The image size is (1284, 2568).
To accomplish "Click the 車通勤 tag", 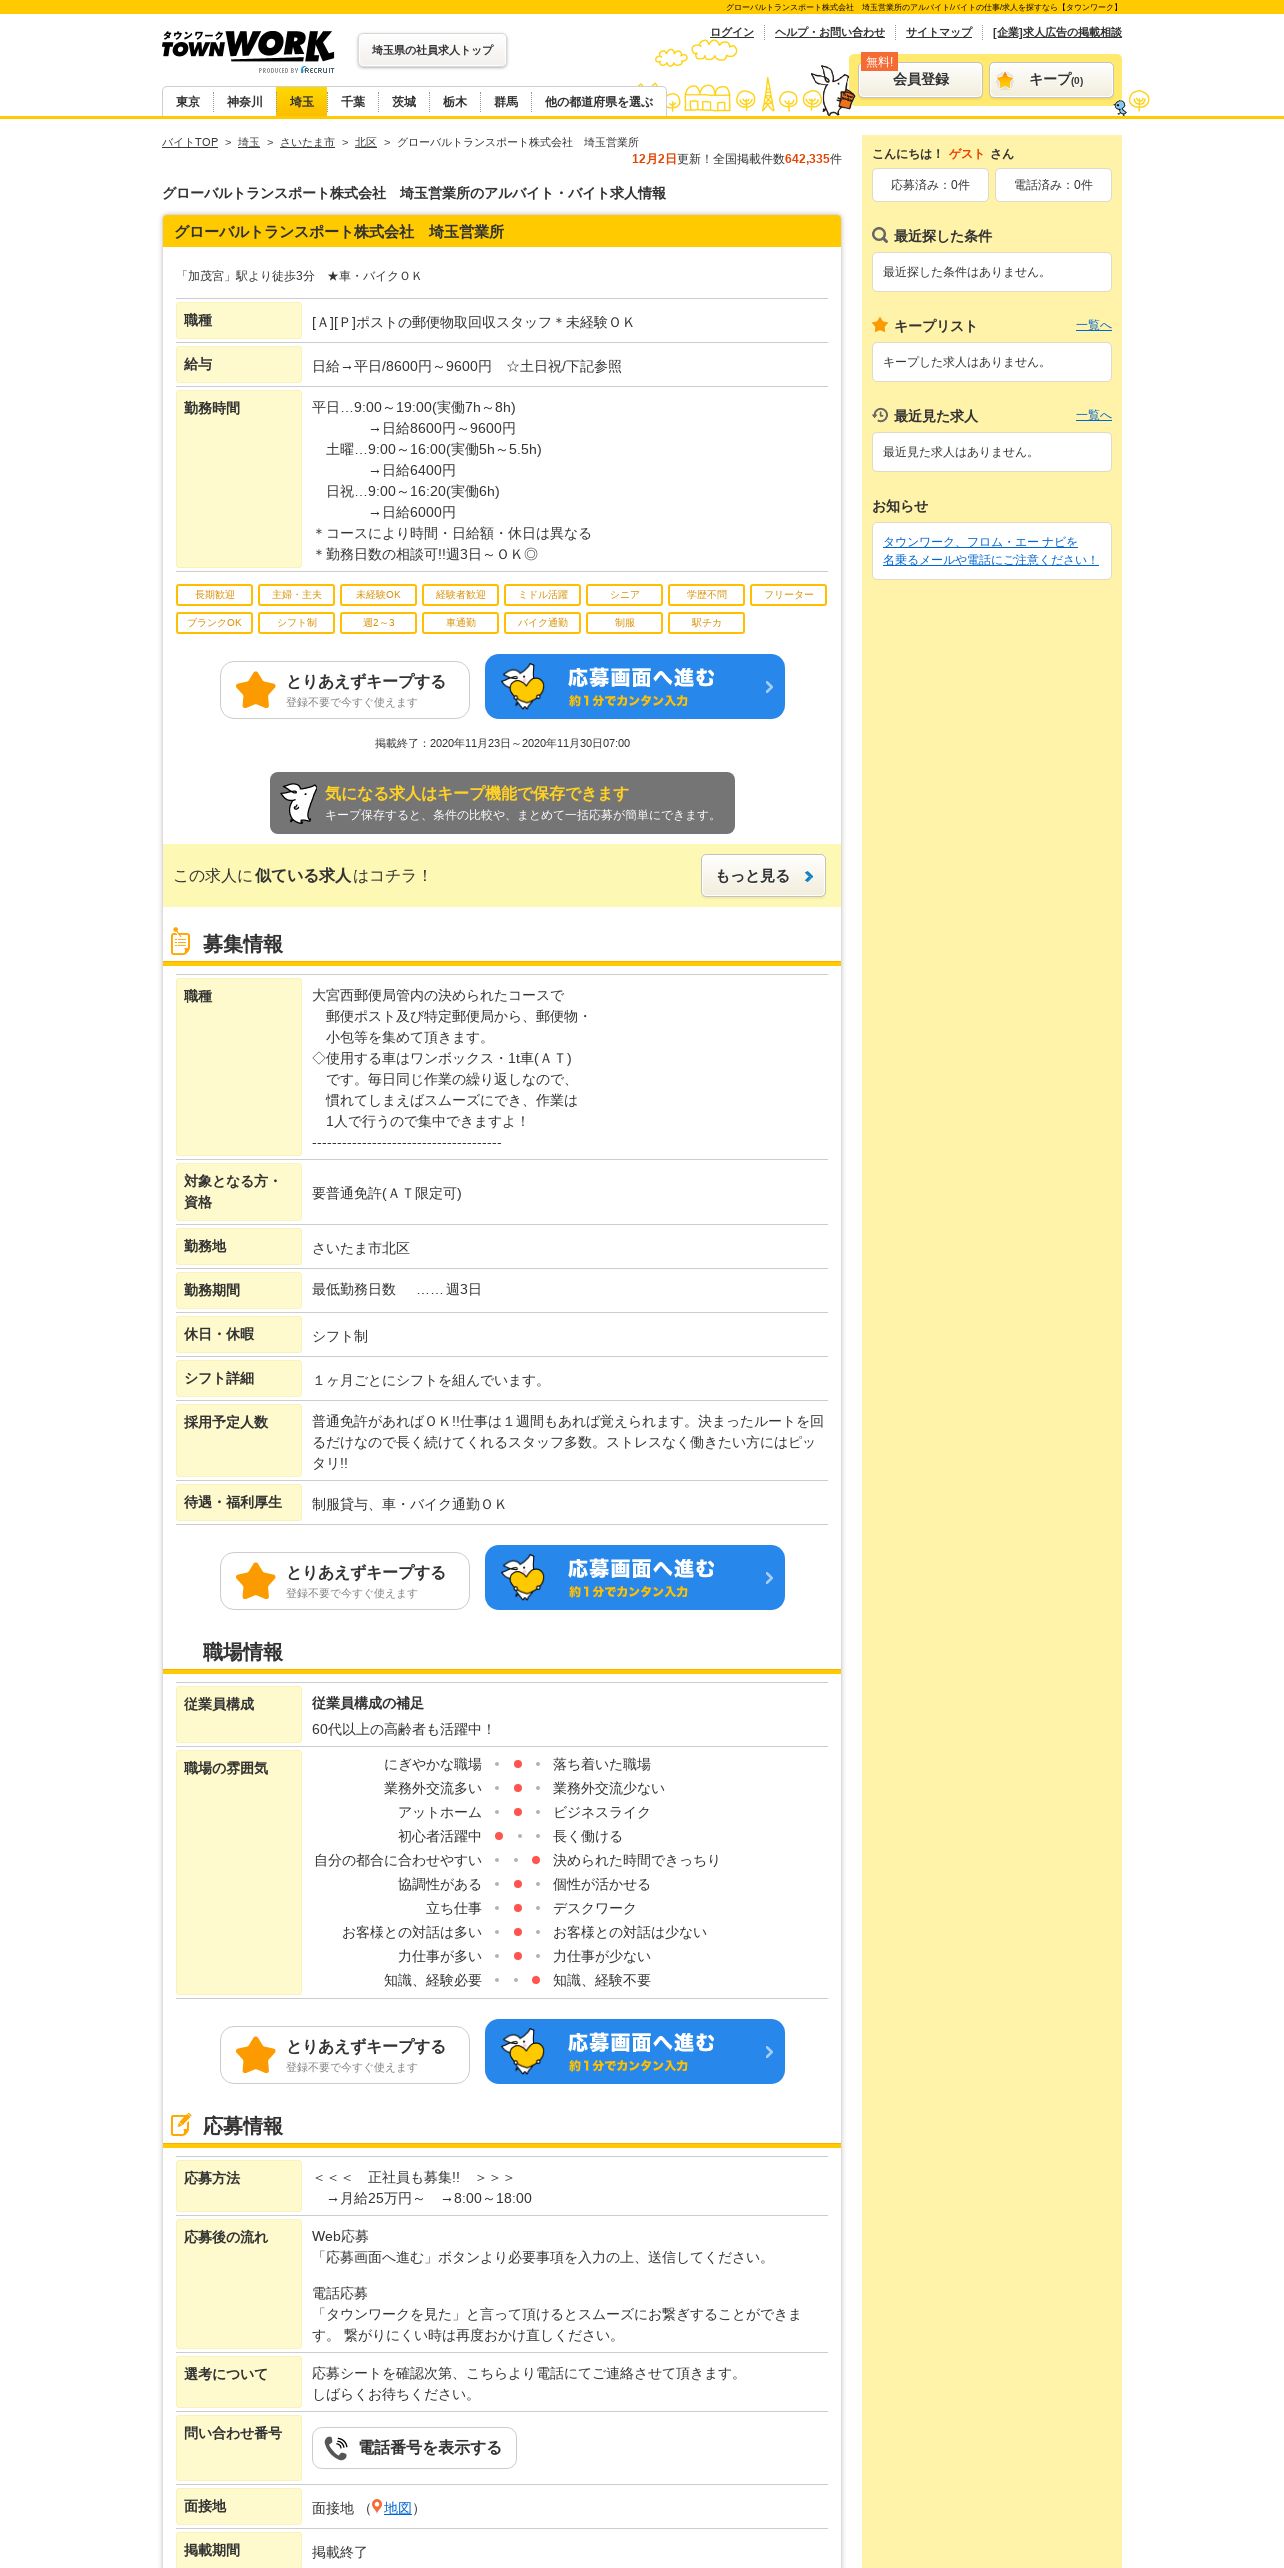I will [461, 623].
